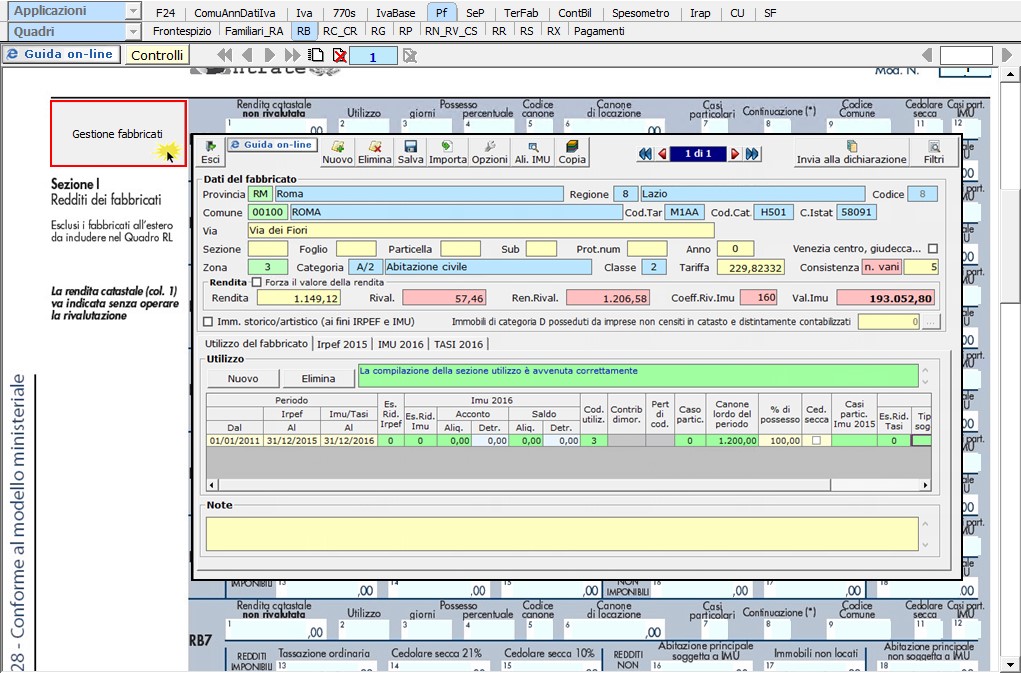Tick the Venezia centro, giudecca checkbox
Image resolution: width=1021 pixels, height=673 pixels.
[x=933, y=249]
